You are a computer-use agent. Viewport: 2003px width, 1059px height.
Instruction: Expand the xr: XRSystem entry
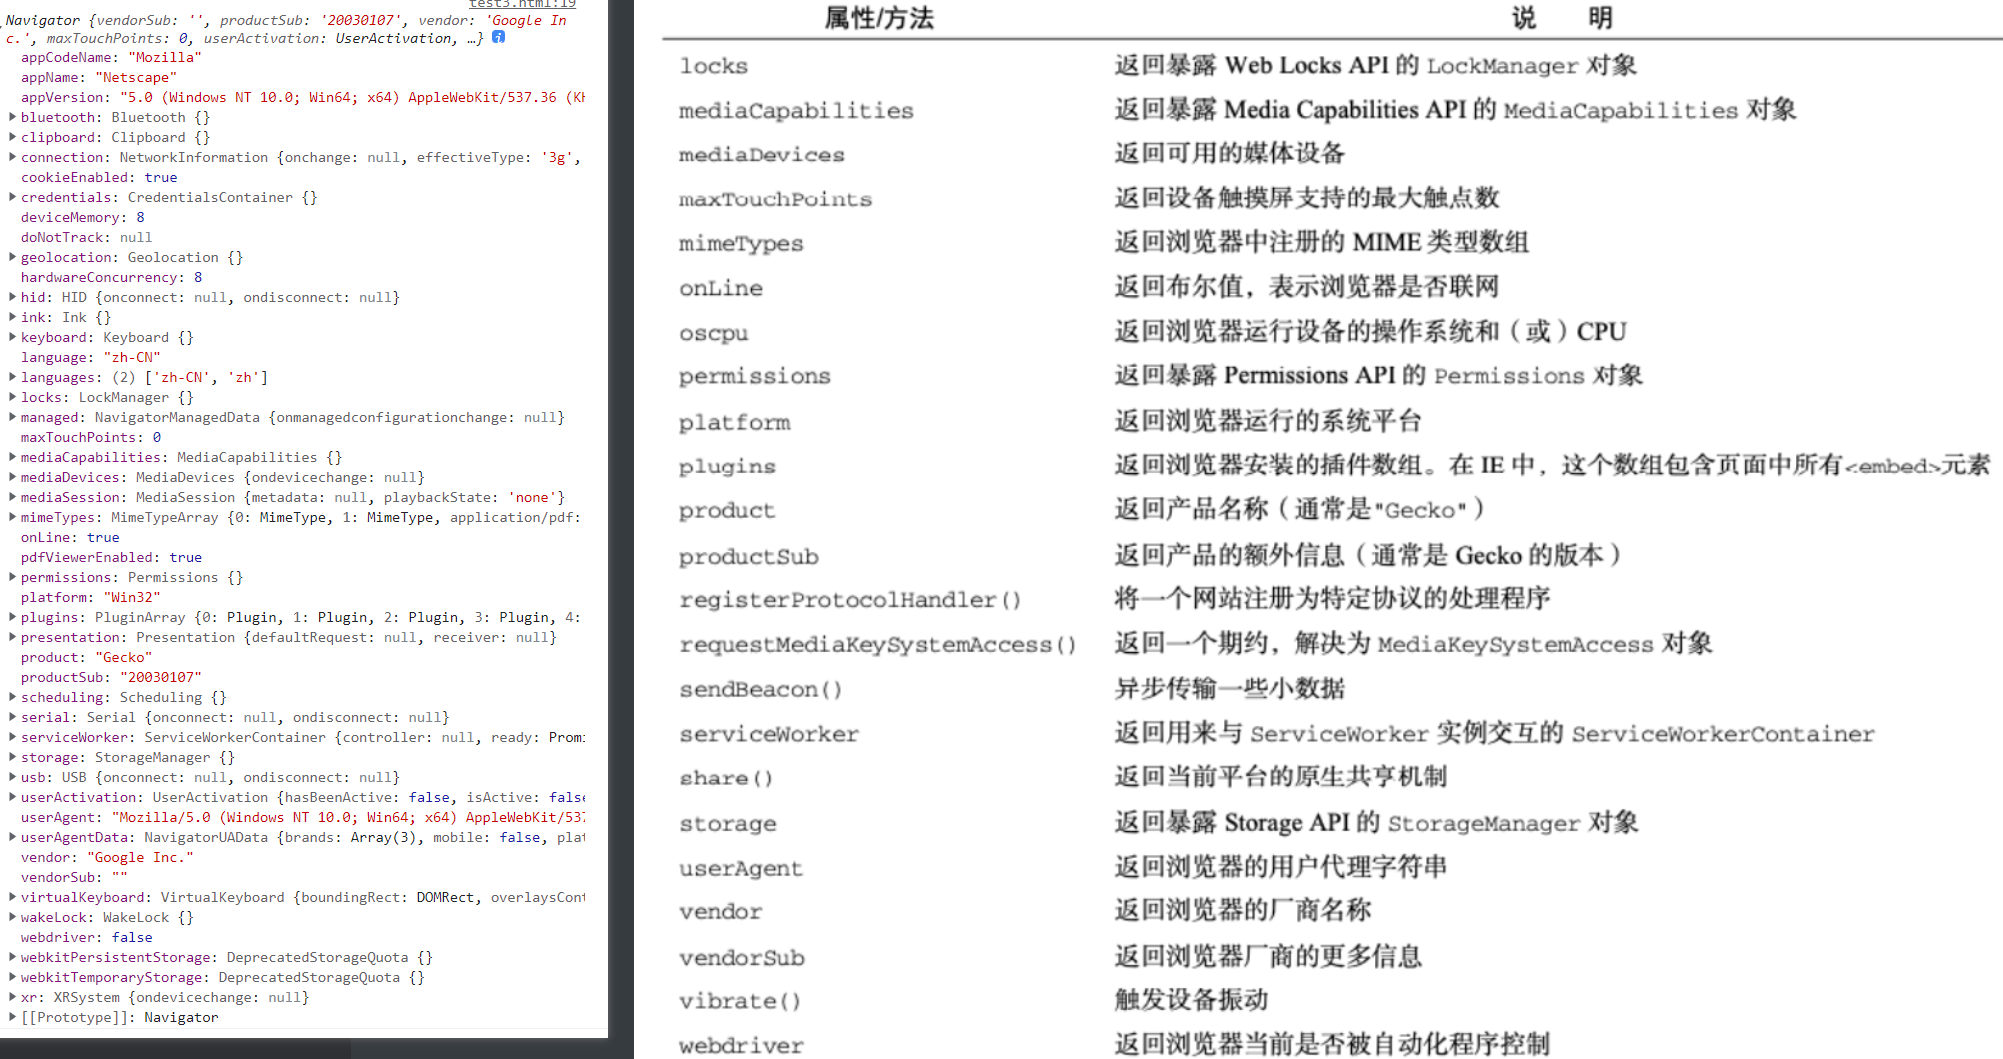(12, 997)
